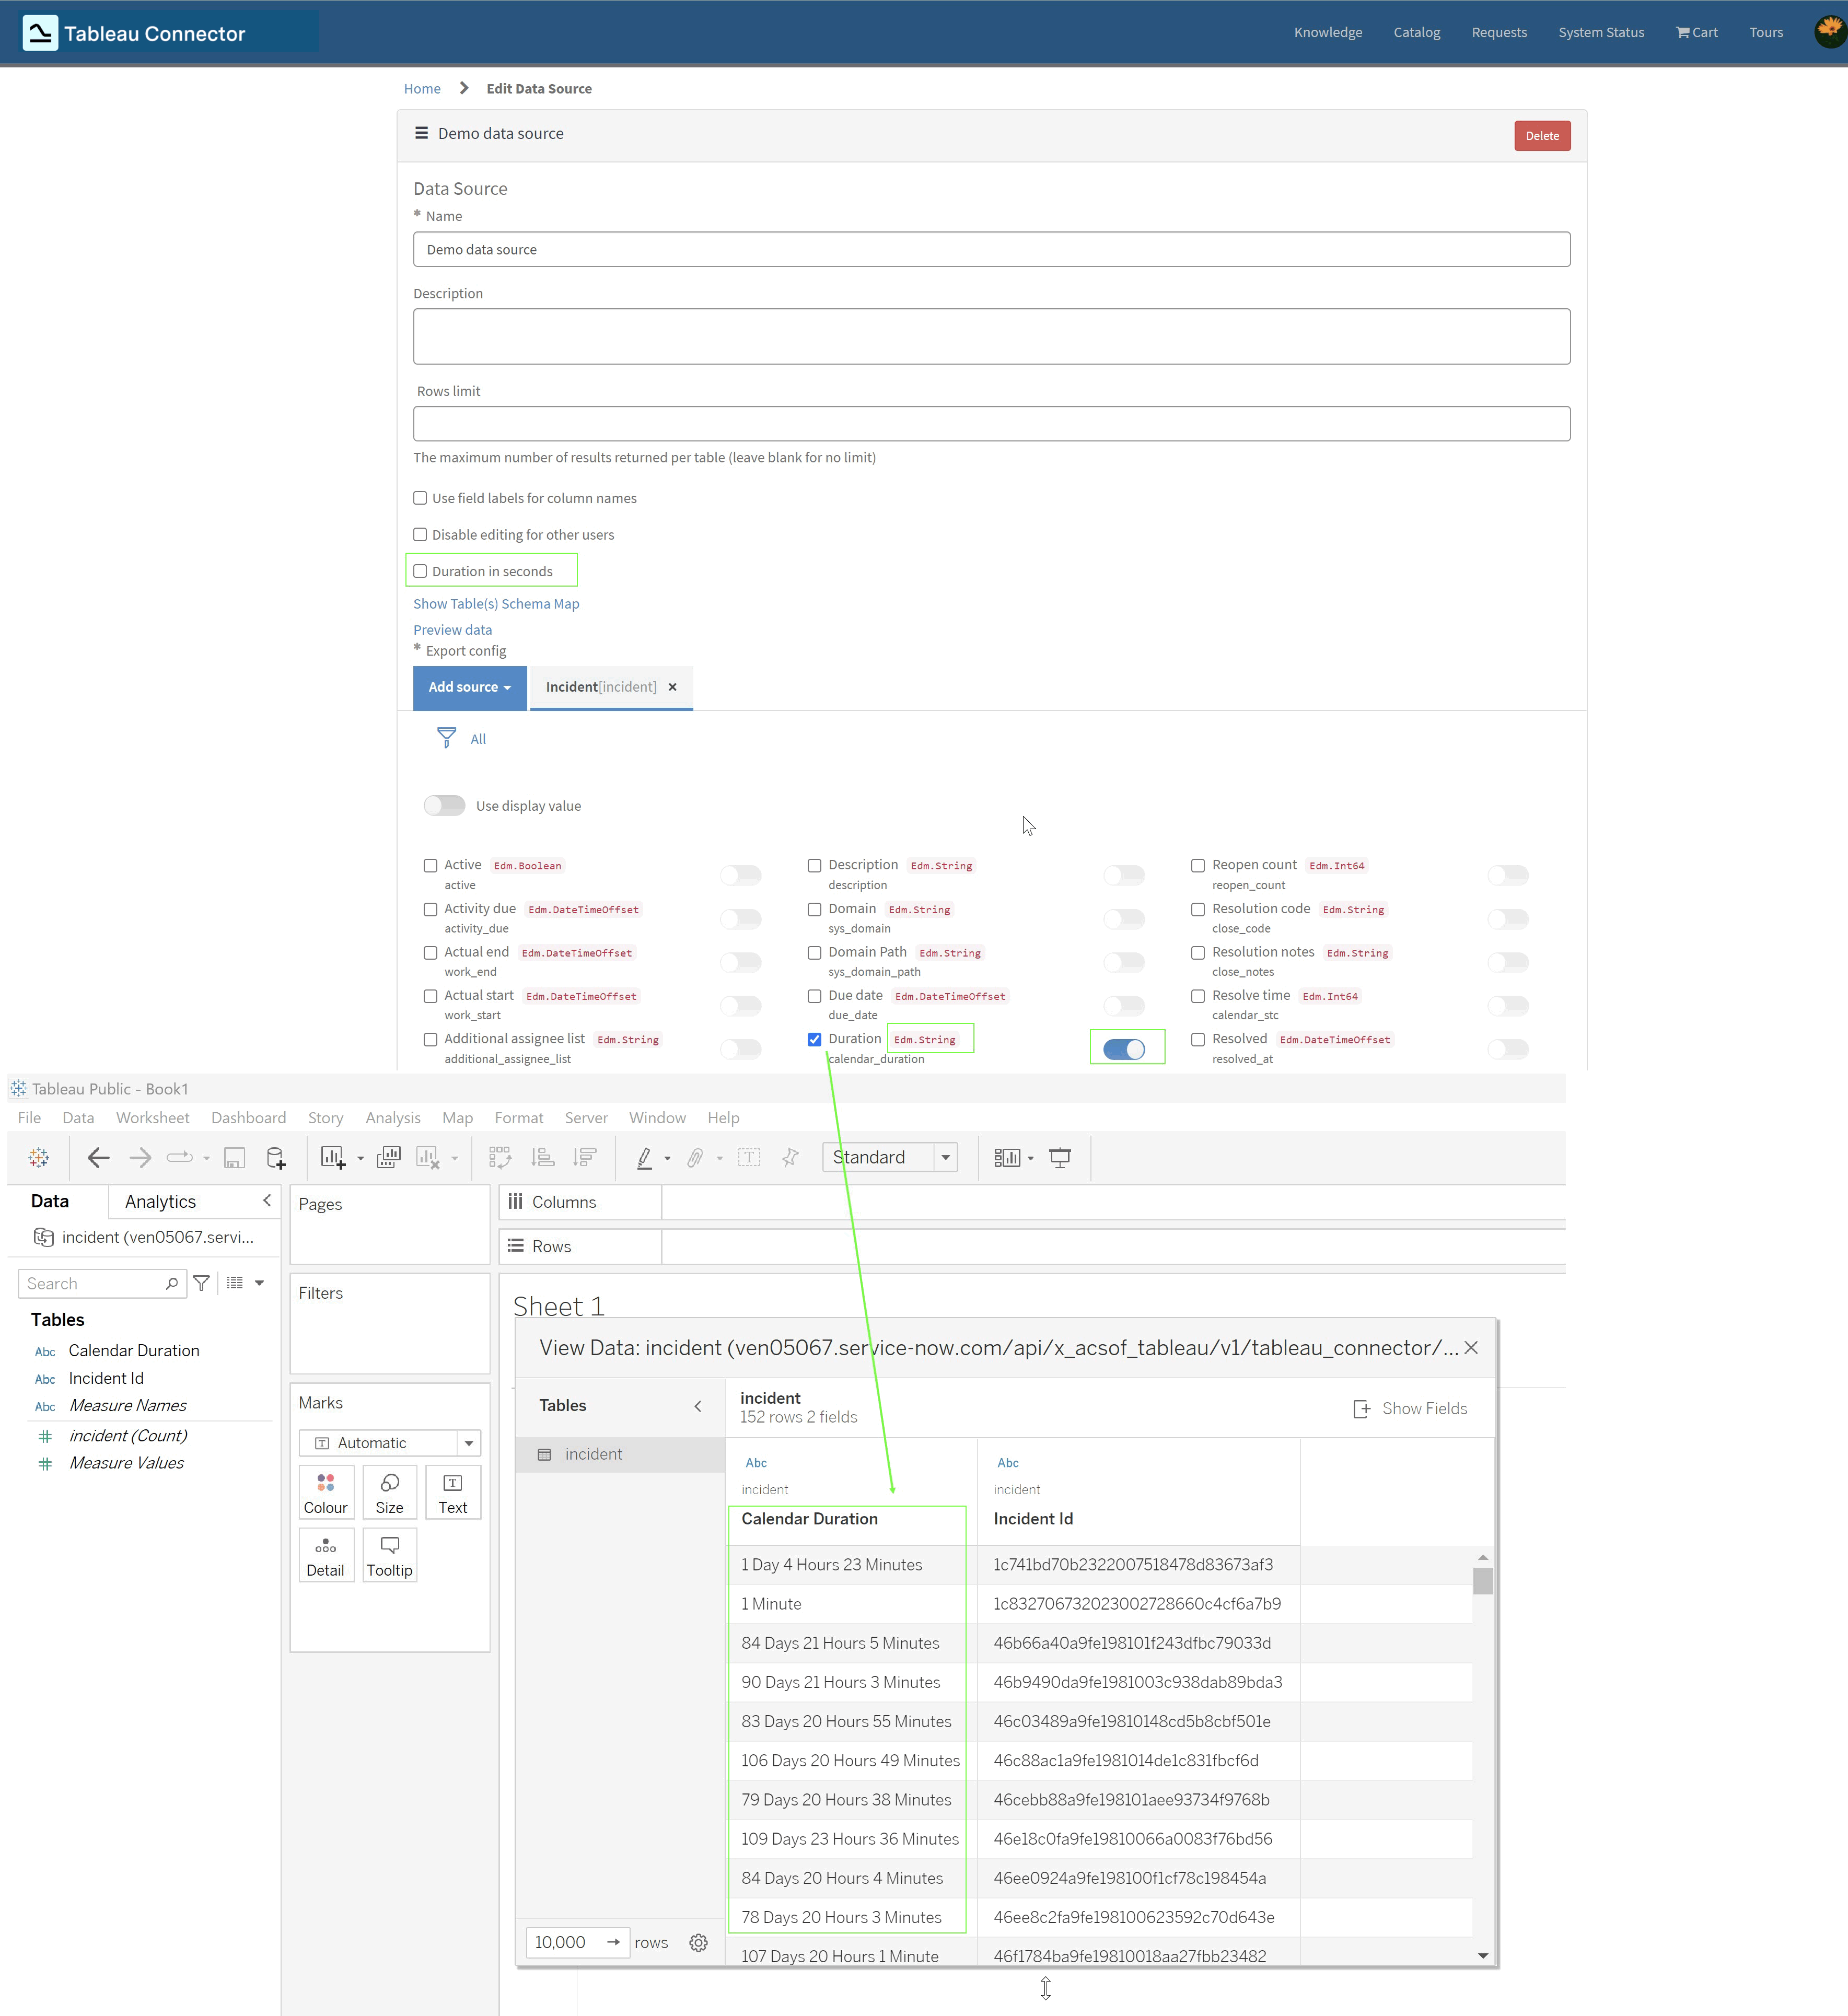This screenshot has height=2016, width=1848.
Task: Collapse the Tables pane in View Data
Action: [698, 1406]
